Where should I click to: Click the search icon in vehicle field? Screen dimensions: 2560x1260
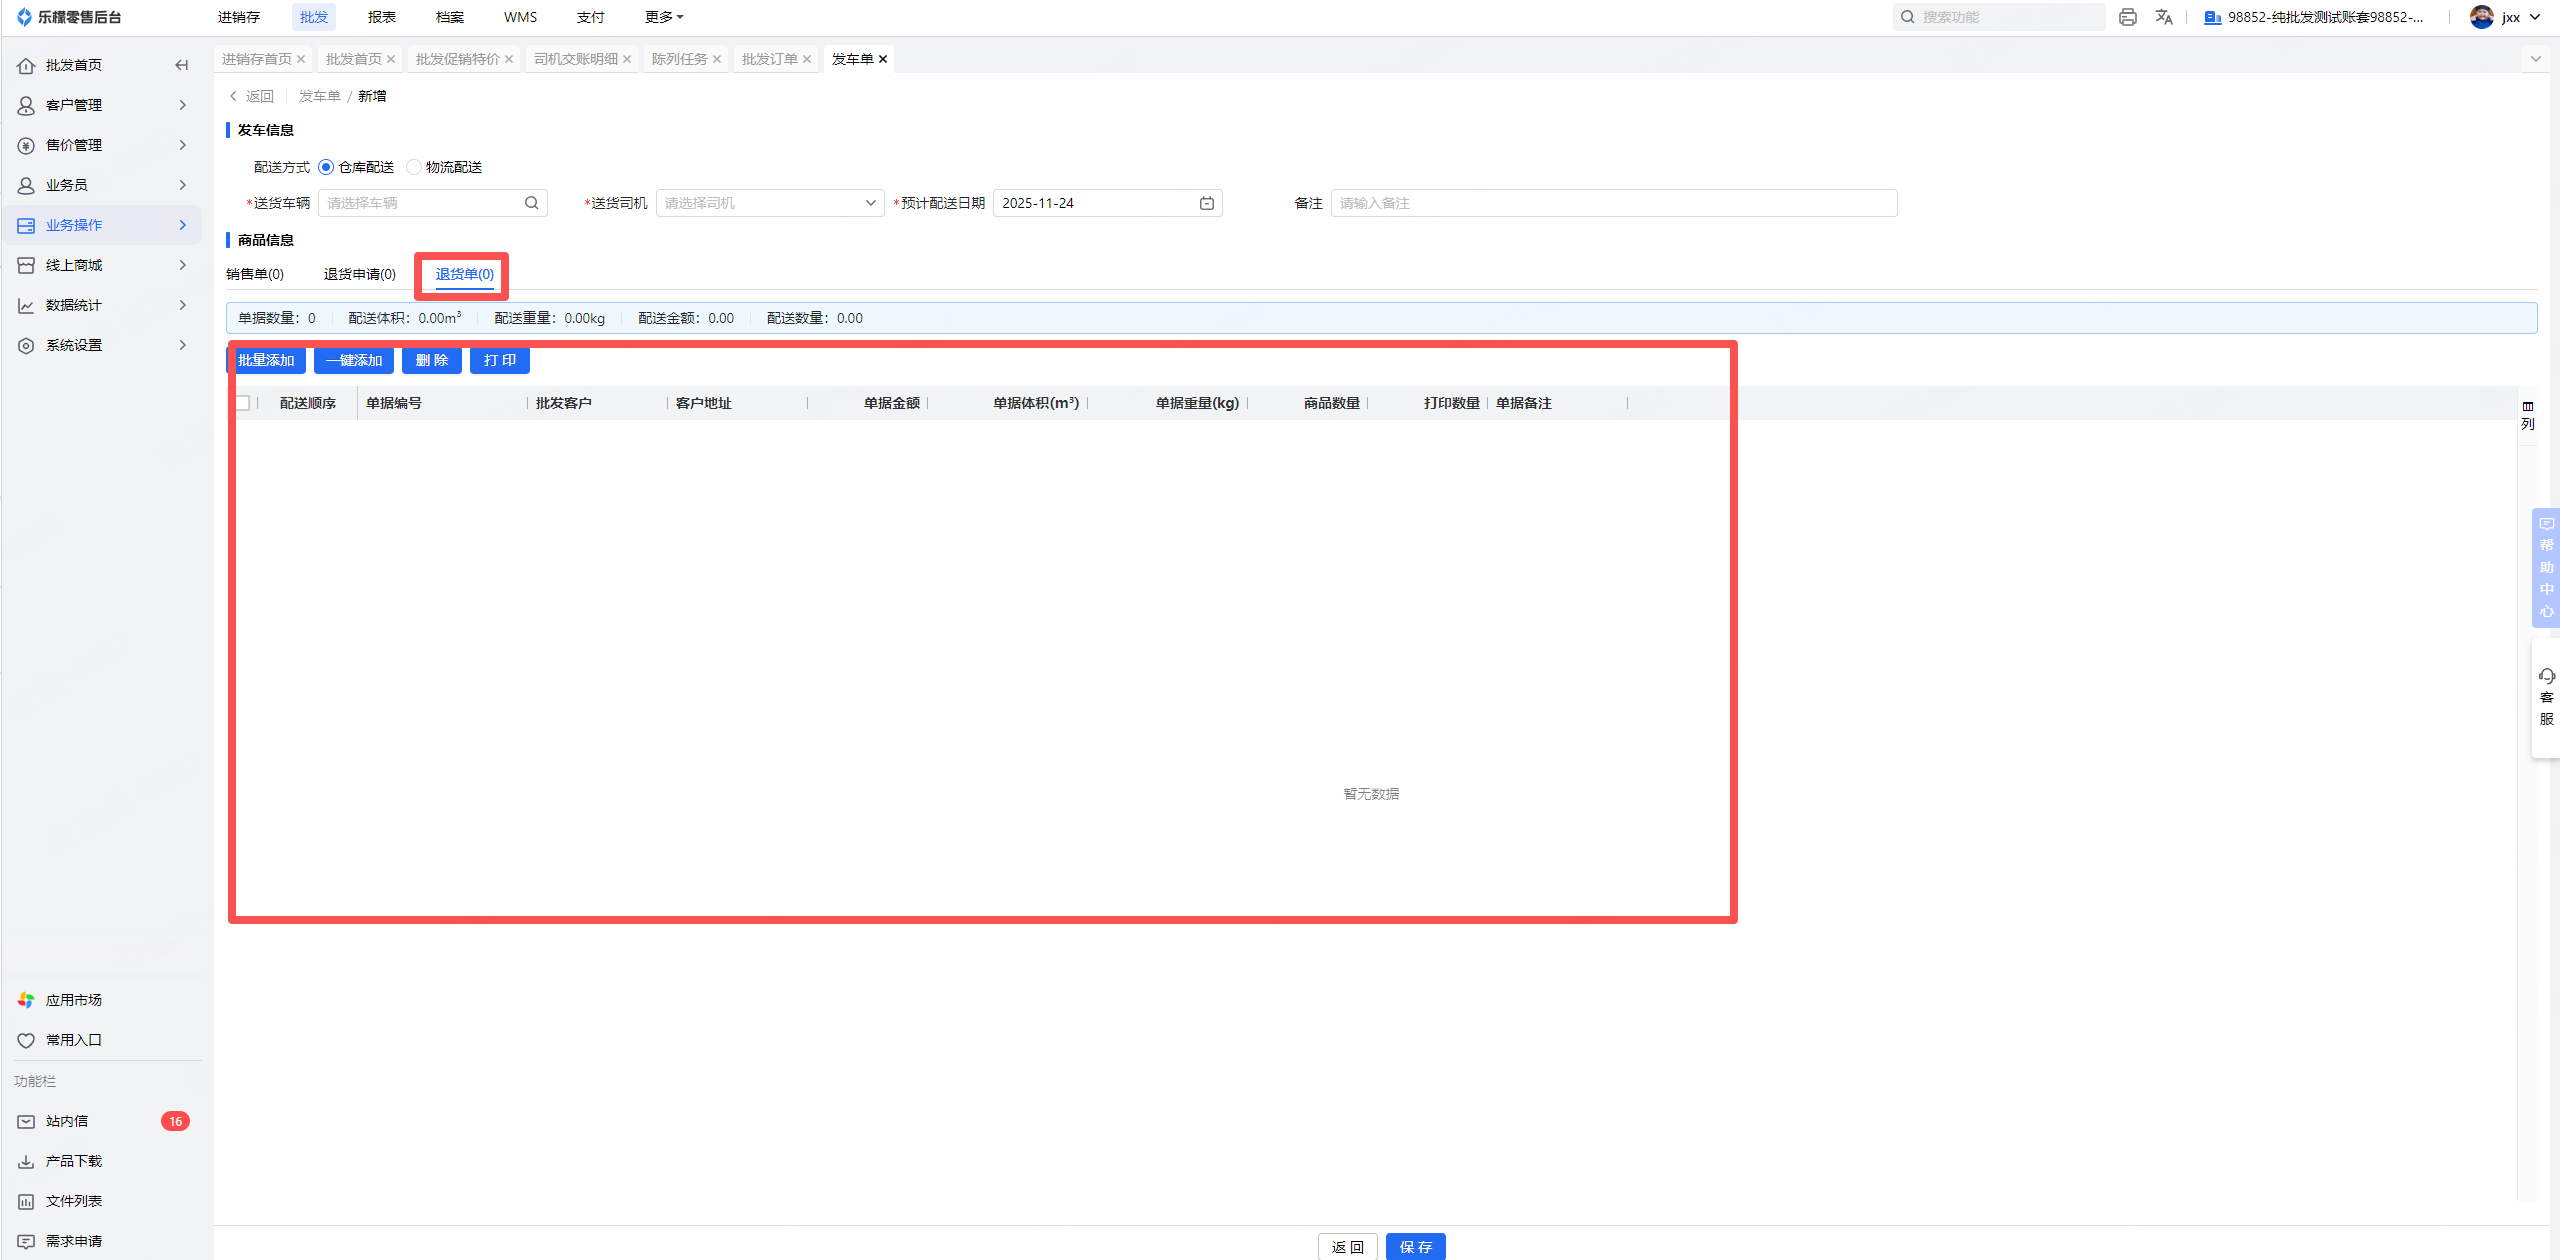(x=531, y=203)
